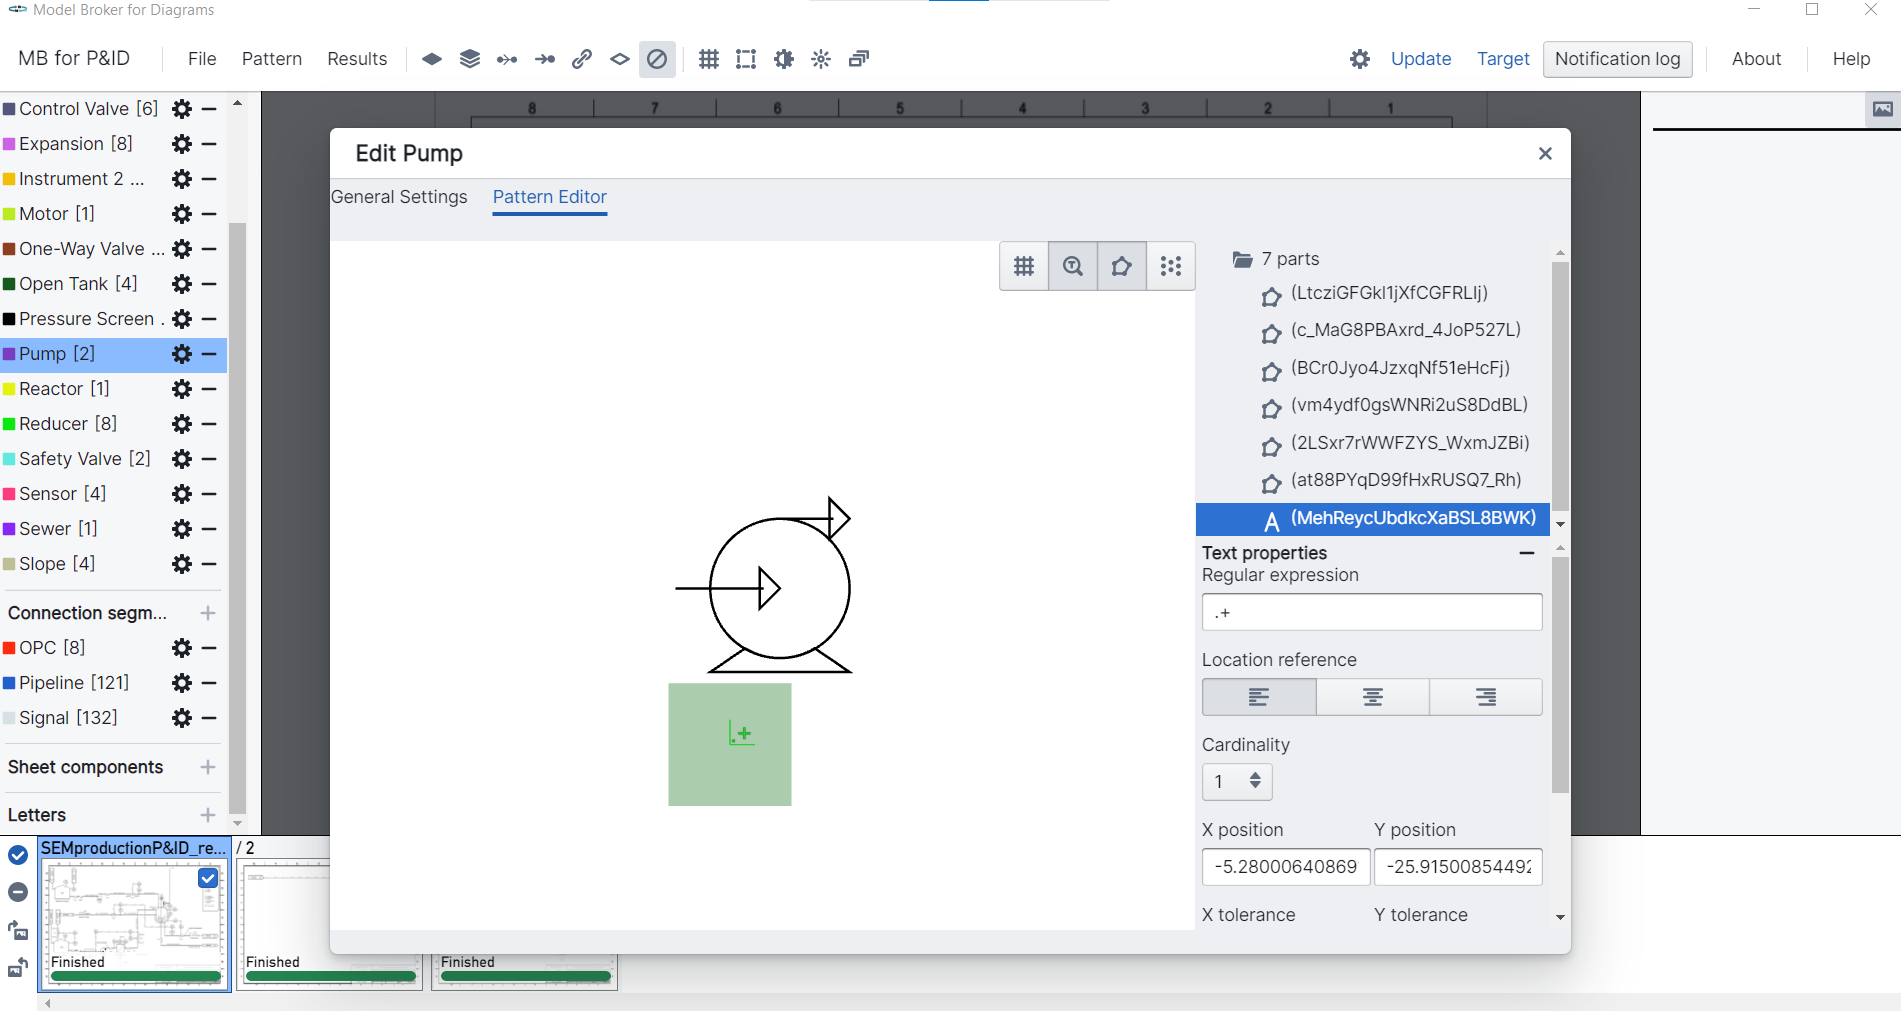
Task: Select Sewer [1] in pattern list
Action: [x=58, y=529]
